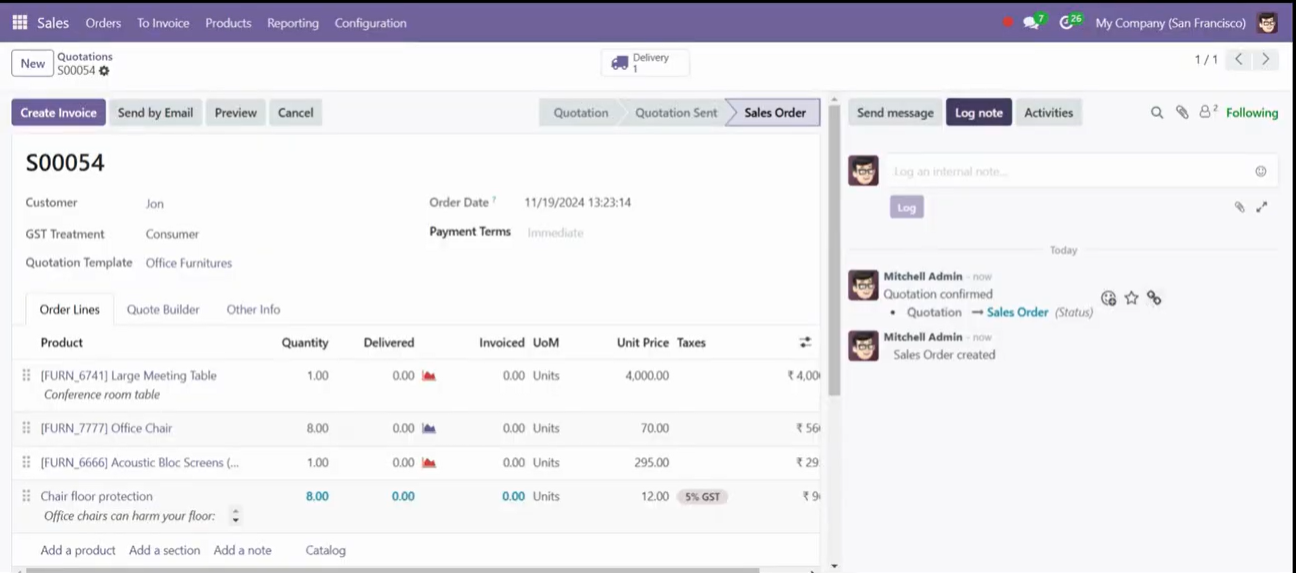This screenshot has height=573, width=1296.
Task: Switch to the Other Info tab
Action: click(253, 310)
